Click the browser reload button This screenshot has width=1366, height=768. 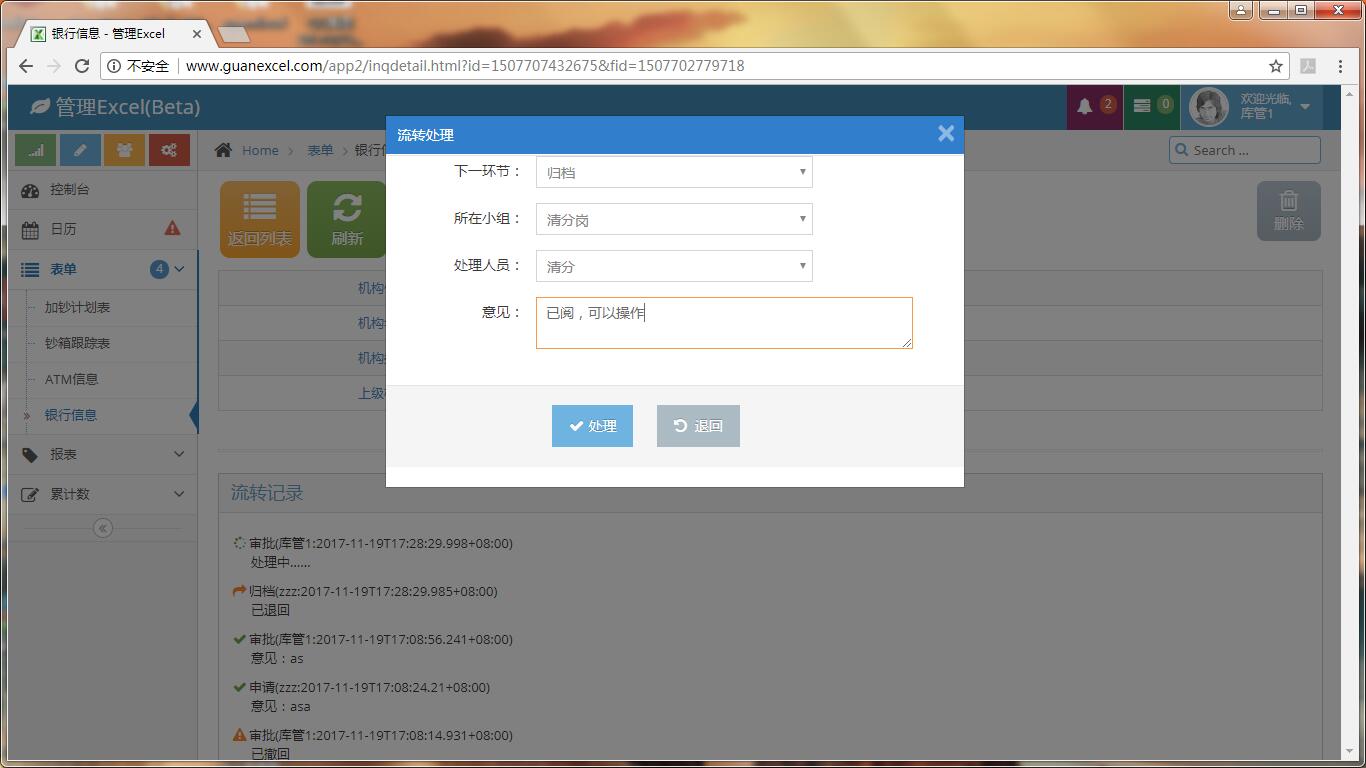click(x=82, y=66)
